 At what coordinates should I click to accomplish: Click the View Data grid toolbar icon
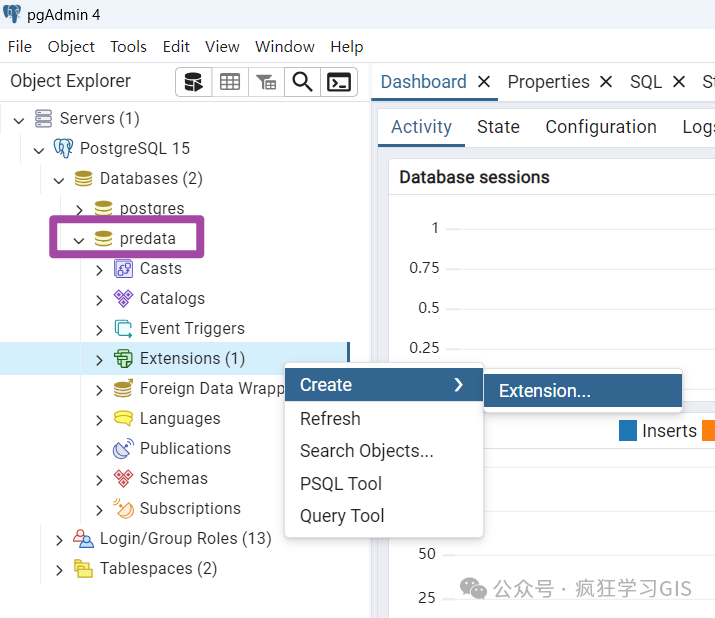tap(230, 82)
